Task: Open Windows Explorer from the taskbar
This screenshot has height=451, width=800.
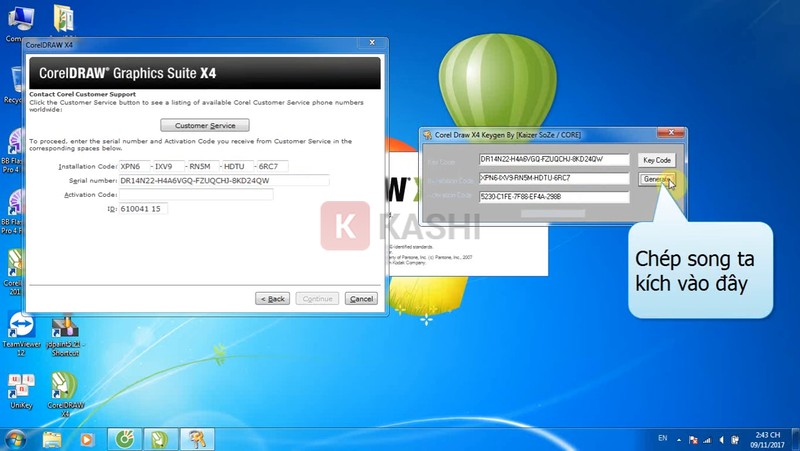Action: tap(52, 439)
